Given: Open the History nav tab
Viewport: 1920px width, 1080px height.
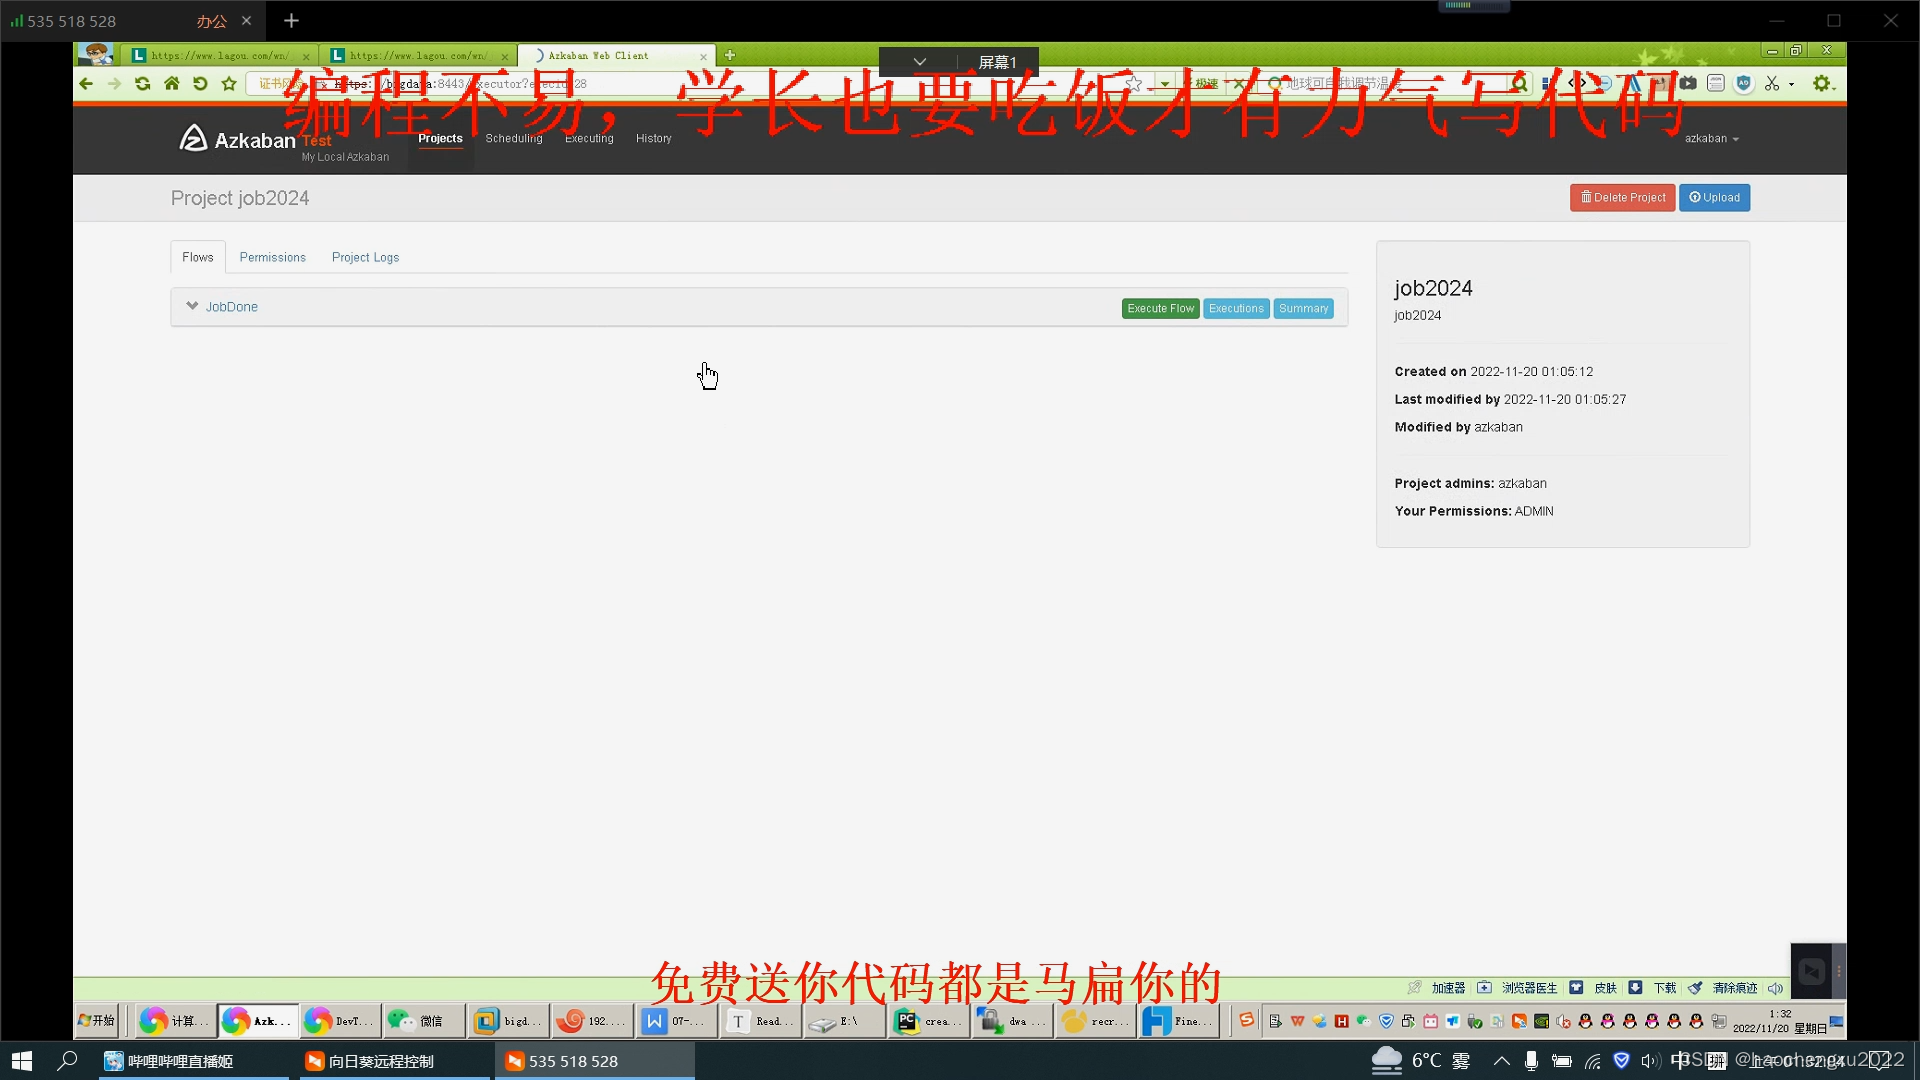Looking at the screenshot, I should [x=654, y=138].
